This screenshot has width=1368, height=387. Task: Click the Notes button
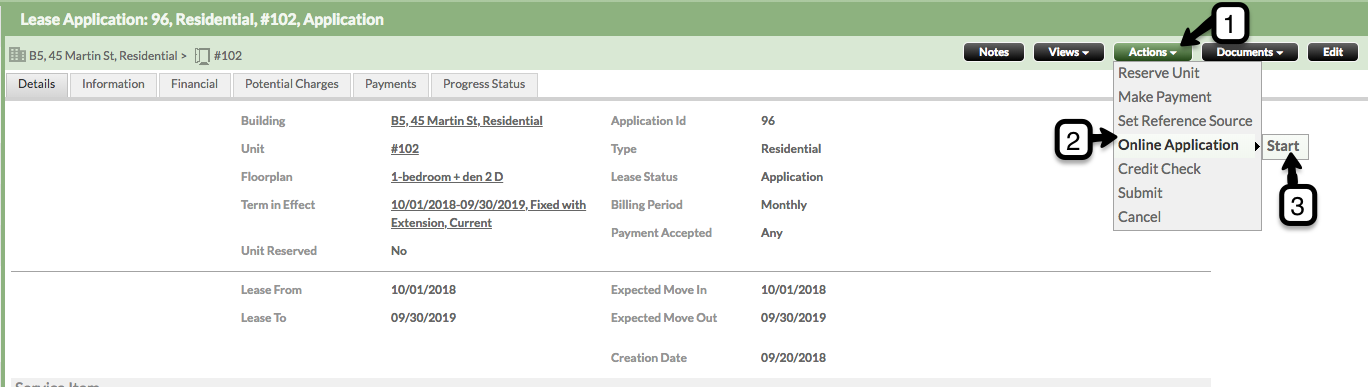coord(994,53)
